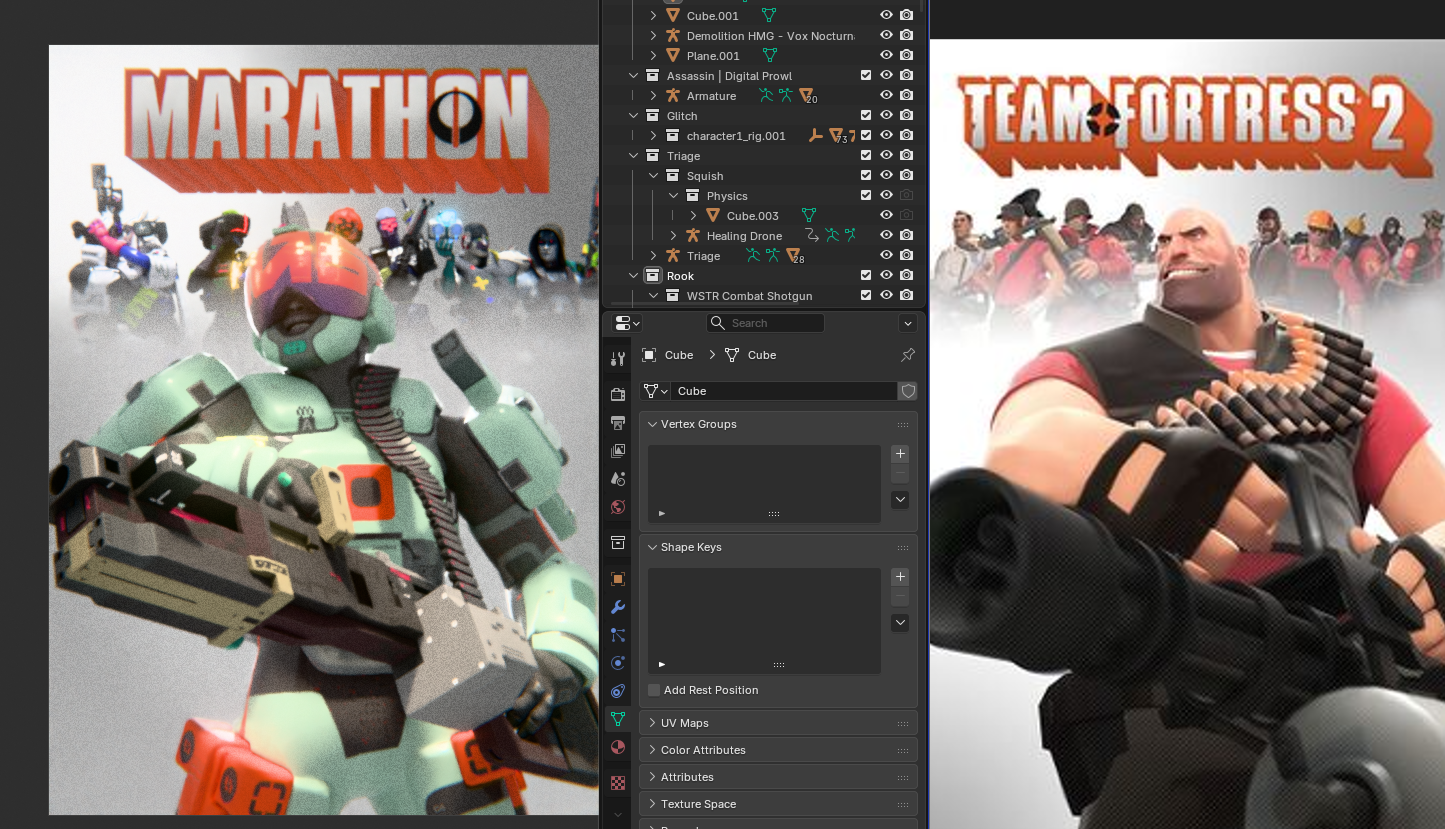
Task: Open the Object Constraints properties tab
Action: pos(618,691)
